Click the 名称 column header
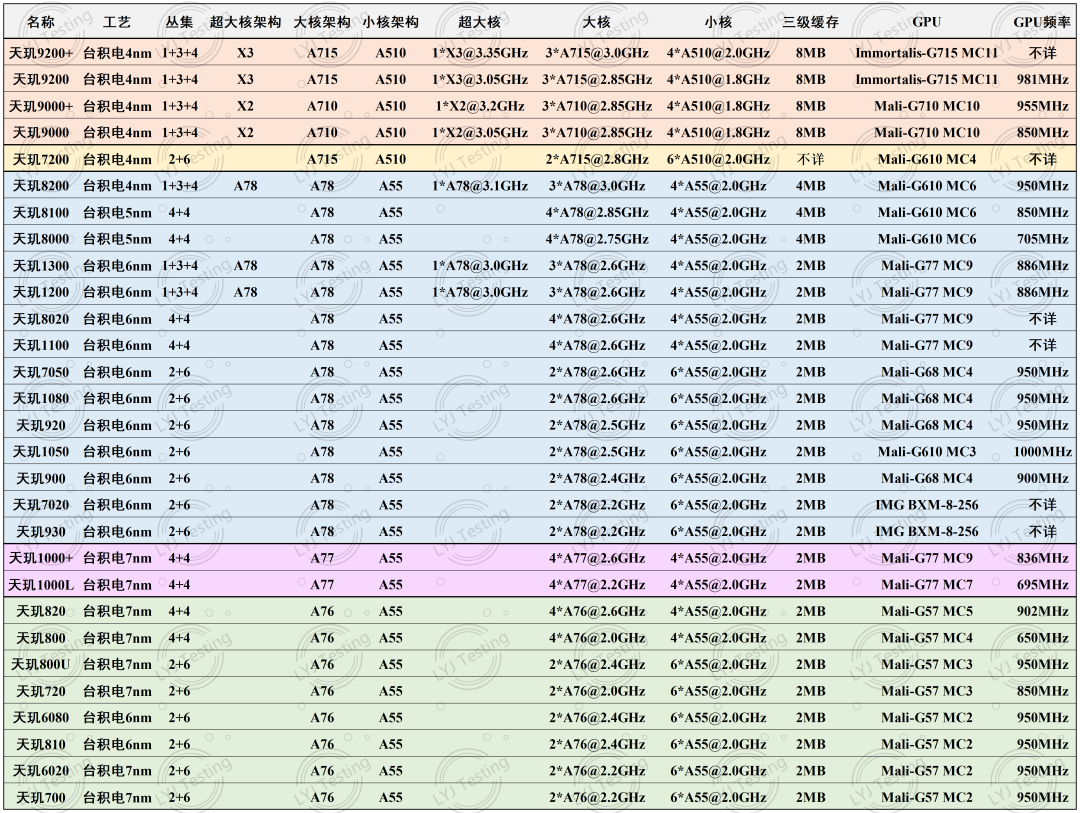This screenshot has width=1080, height=813. pos(41,22)
